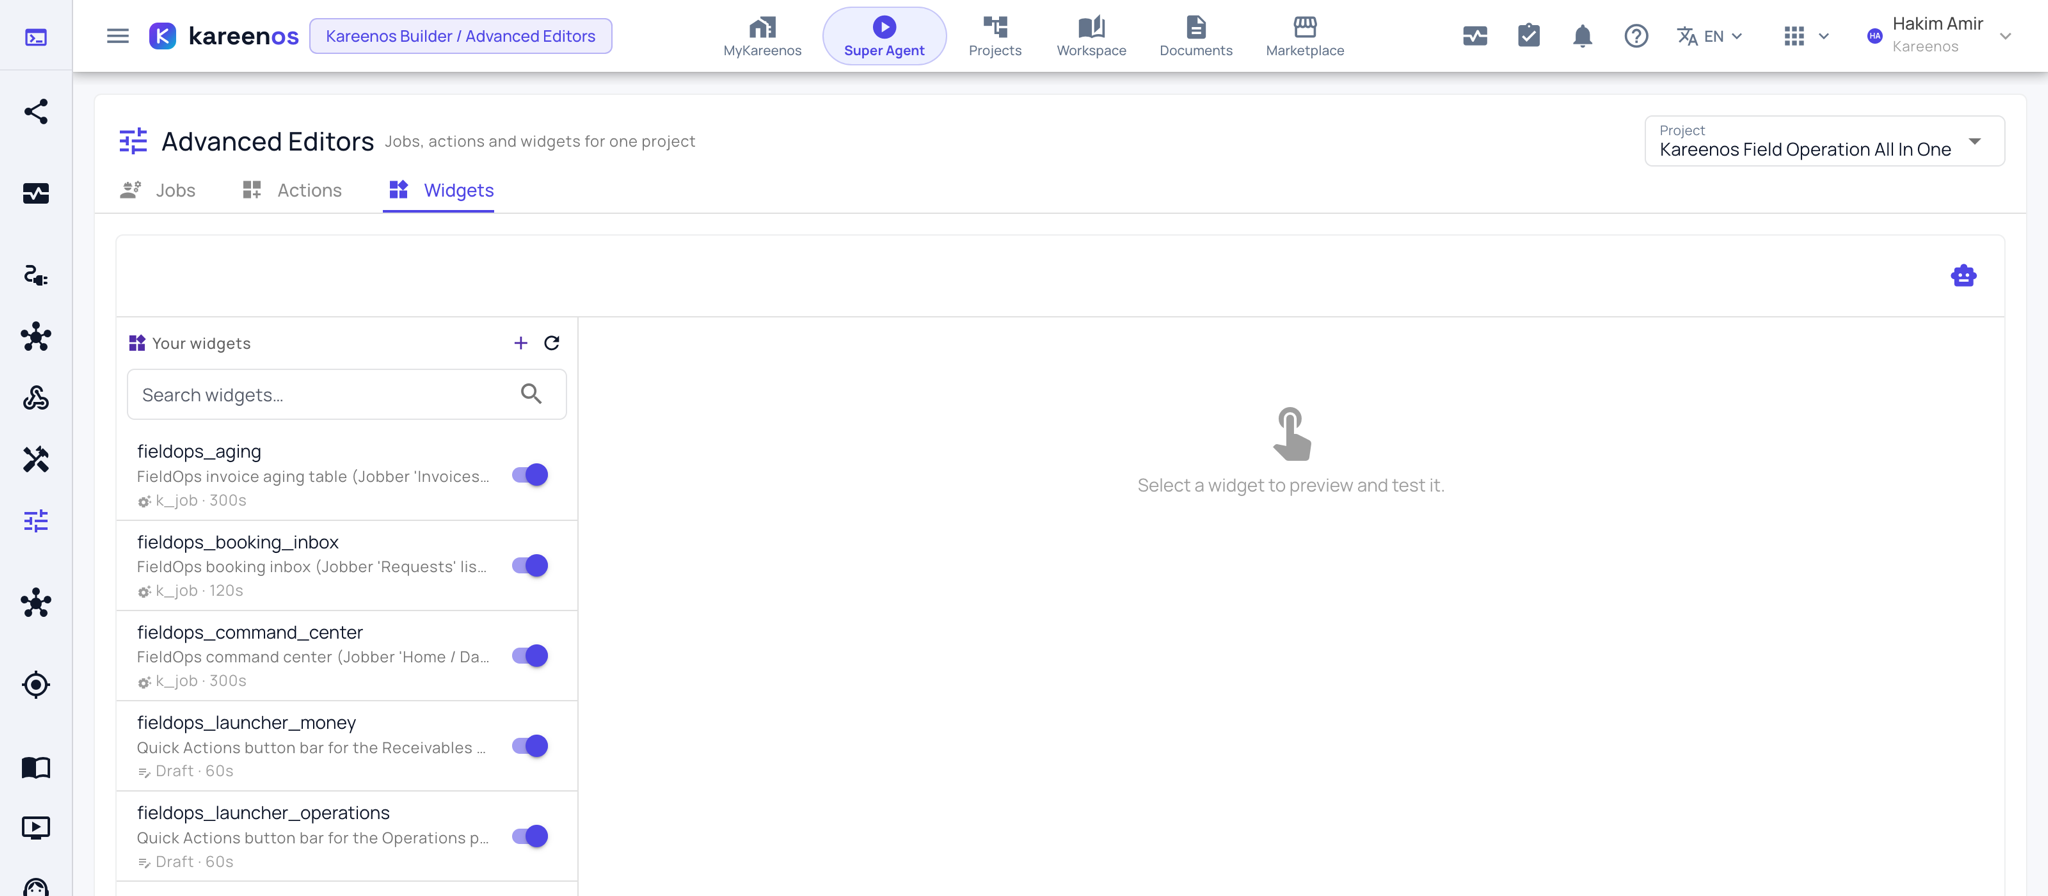Open the EN language dropdown
This screenshot has width=2048, height=896.
pos(1710,36)
